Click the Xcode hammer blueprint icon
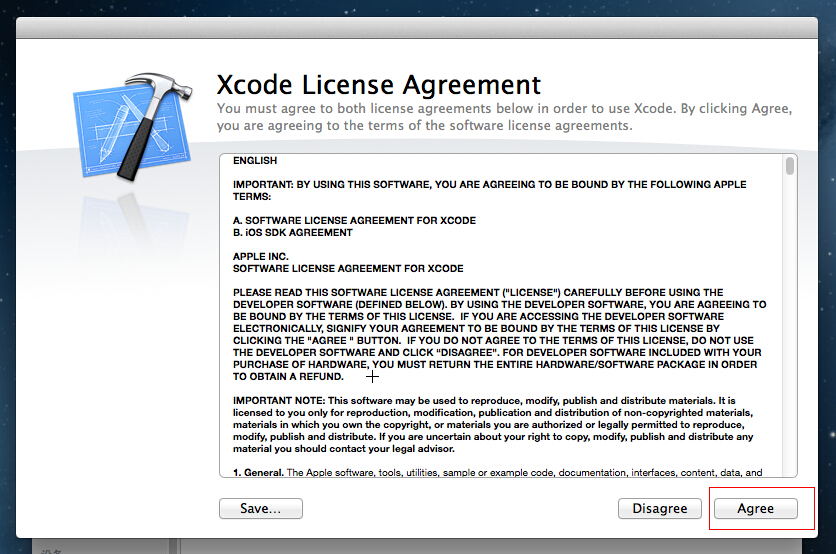 coord(133,127)
